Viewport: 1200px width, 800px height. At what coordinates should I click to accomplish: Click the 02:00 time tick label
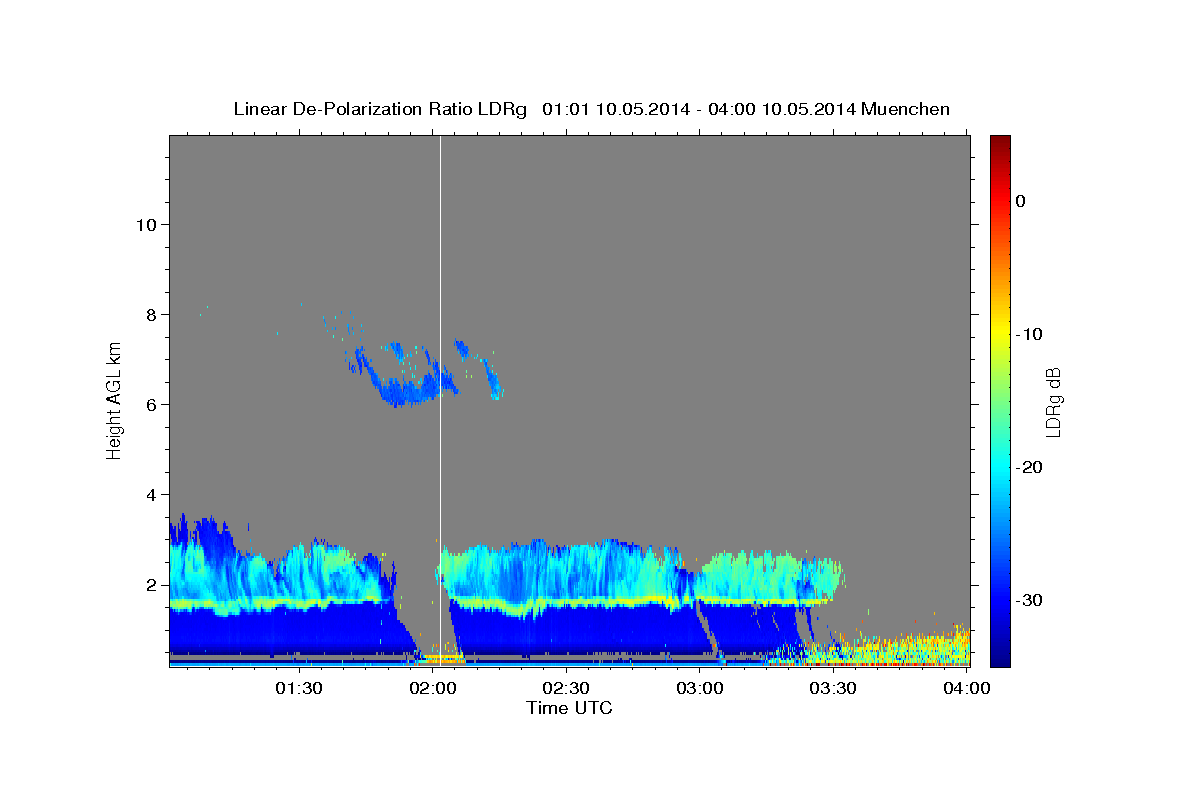[433, 688]
